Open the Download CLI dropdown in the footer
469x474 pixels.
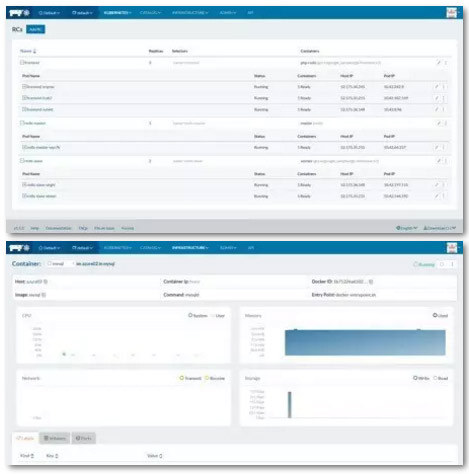pyautogui.click(x=440, y=228)
